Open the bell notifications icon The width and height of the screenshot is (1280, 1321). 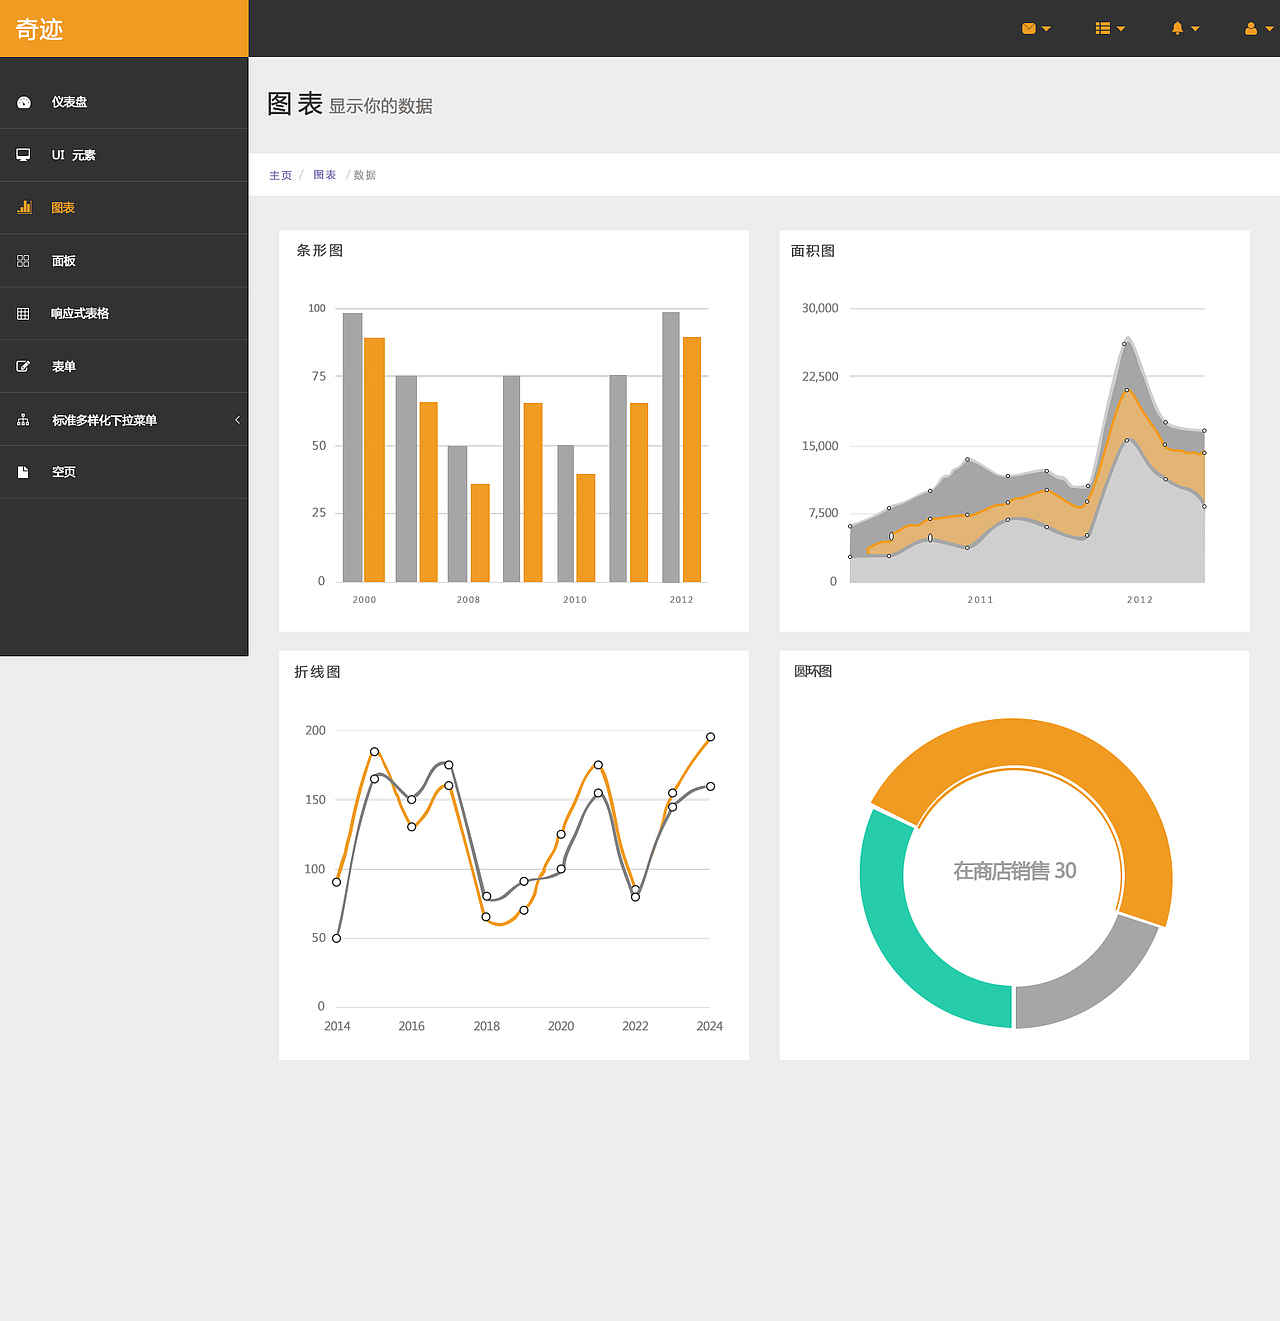pyautogui.click(x=1177, y=28)
